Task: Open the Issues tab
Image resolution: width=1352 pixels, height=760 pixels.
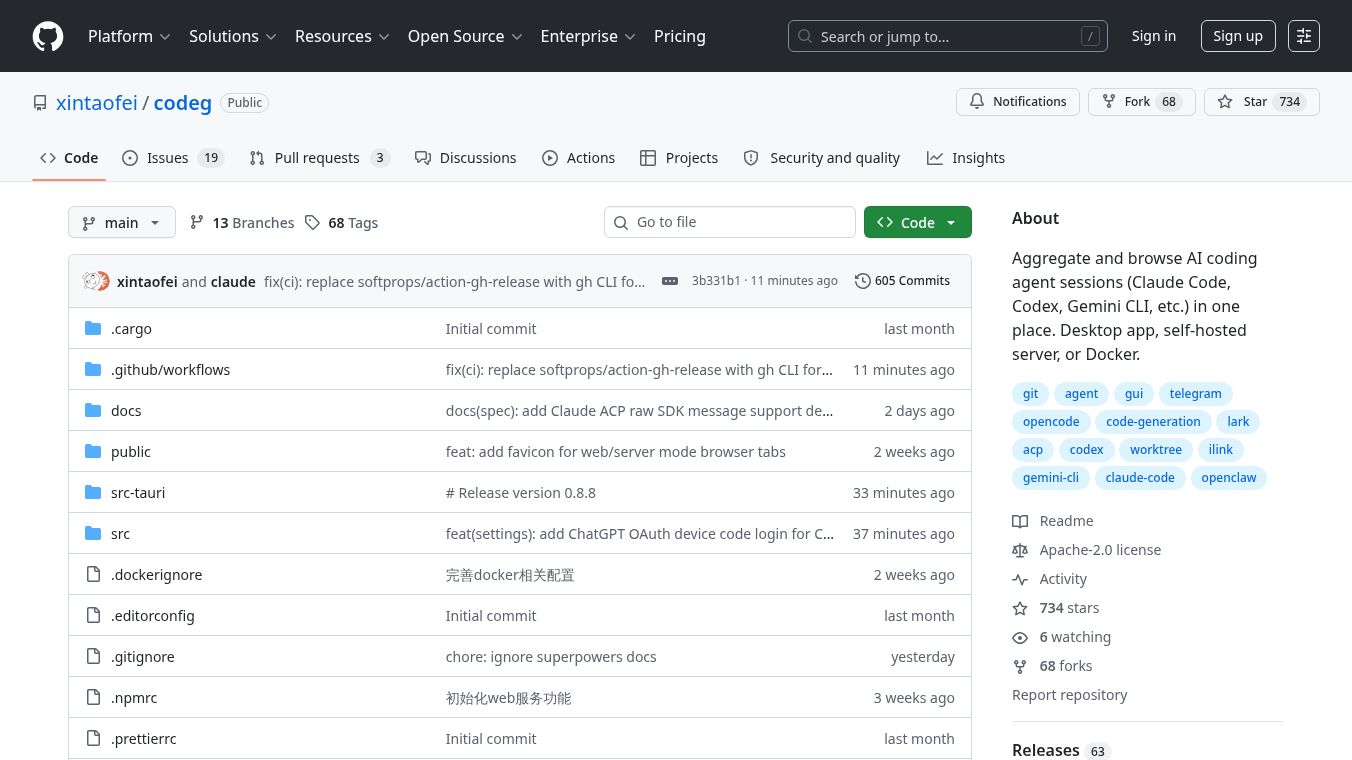Action: point(167,158)
